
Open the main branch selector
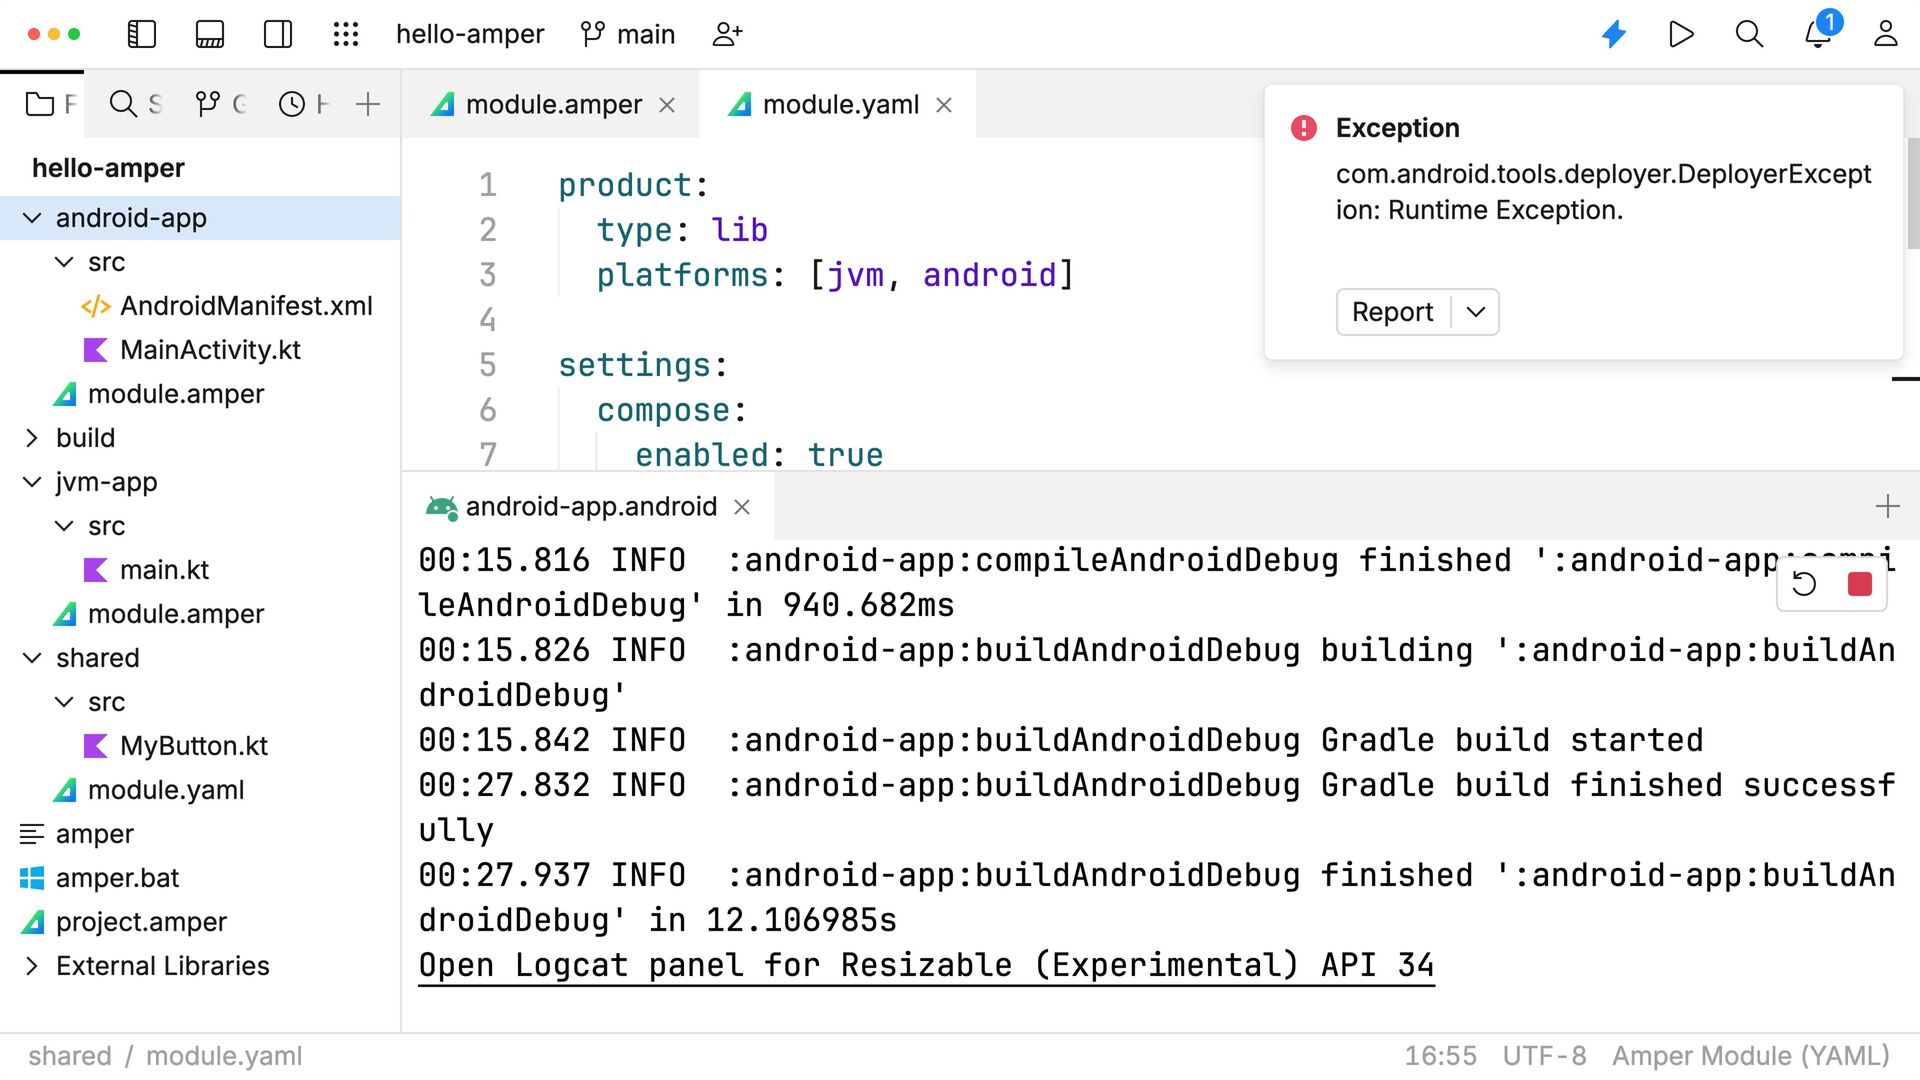tap(628, 34)
